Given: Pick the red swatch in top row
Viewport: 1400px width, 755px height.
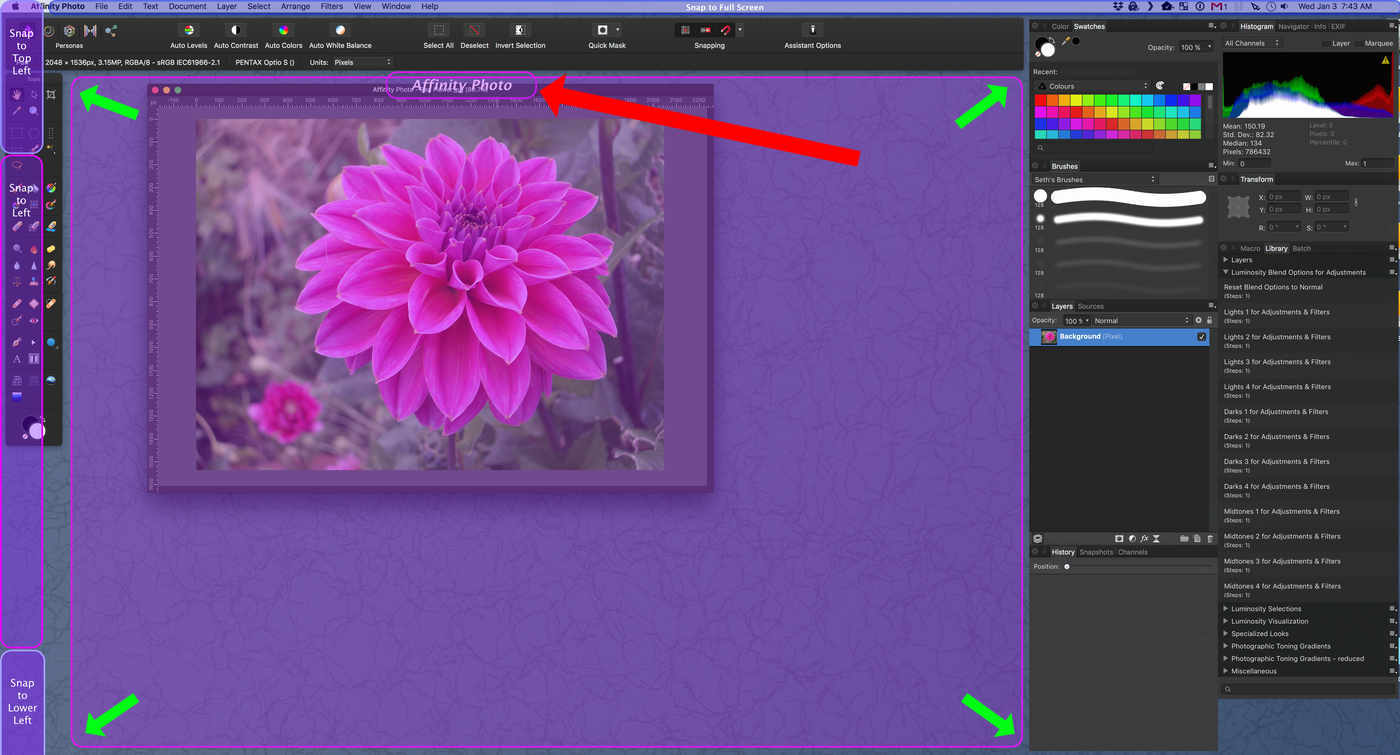Looking at the screenshot, I should pos(1040,100).
